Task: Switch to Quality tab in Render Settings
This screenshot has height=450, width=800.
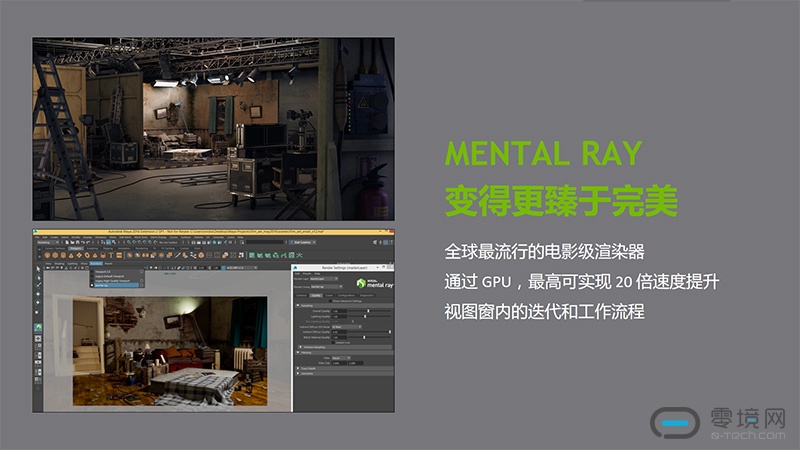Action: click(x=316, y=295)
